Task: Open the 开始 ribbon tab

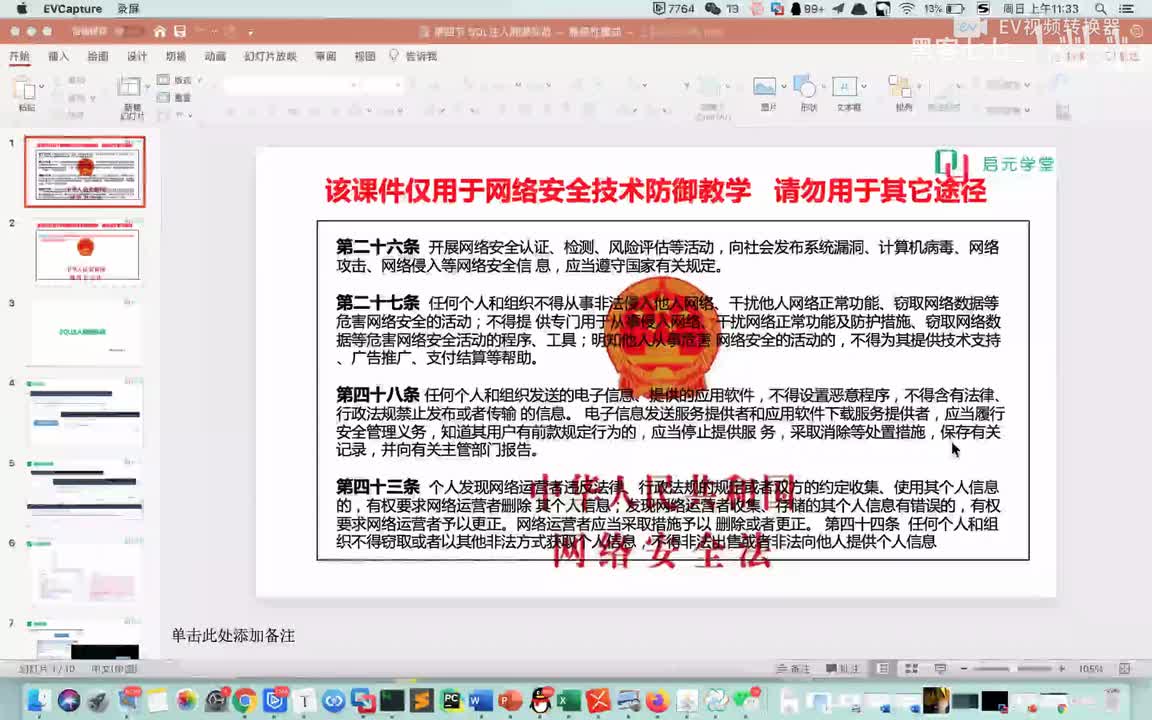Action: (x=19, y=56)
